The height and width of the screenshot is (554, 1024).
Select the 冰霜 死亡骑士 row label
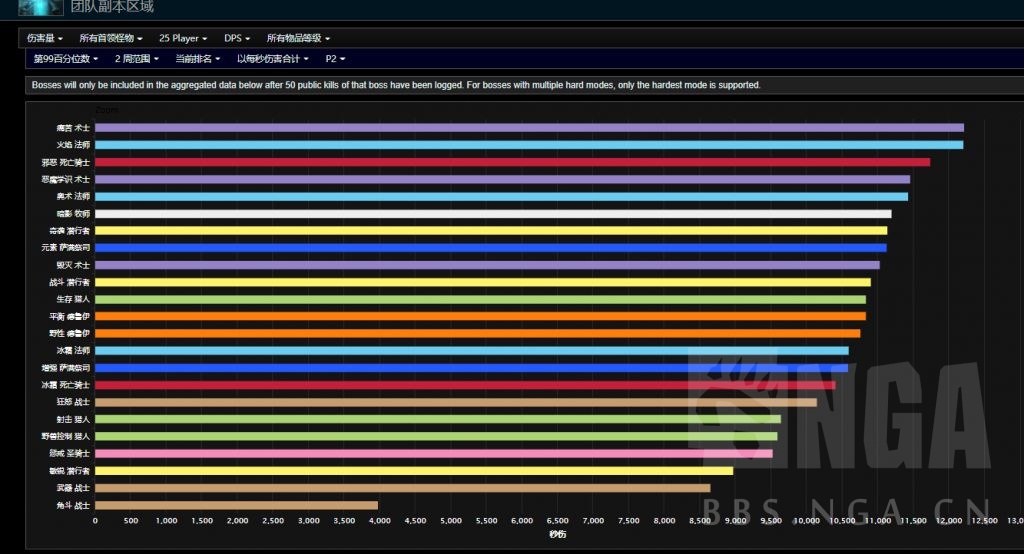(66, 385)
